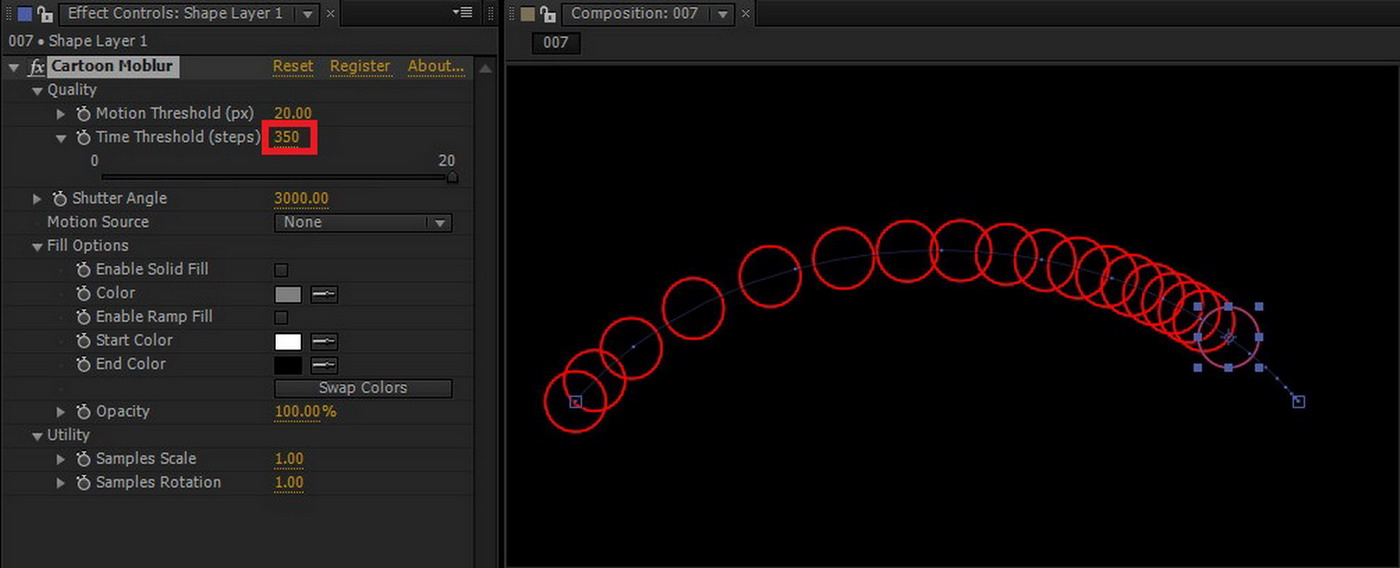Open the white Start Color swatch
The height and width of the screenshot is (568, 1400).
288,341
